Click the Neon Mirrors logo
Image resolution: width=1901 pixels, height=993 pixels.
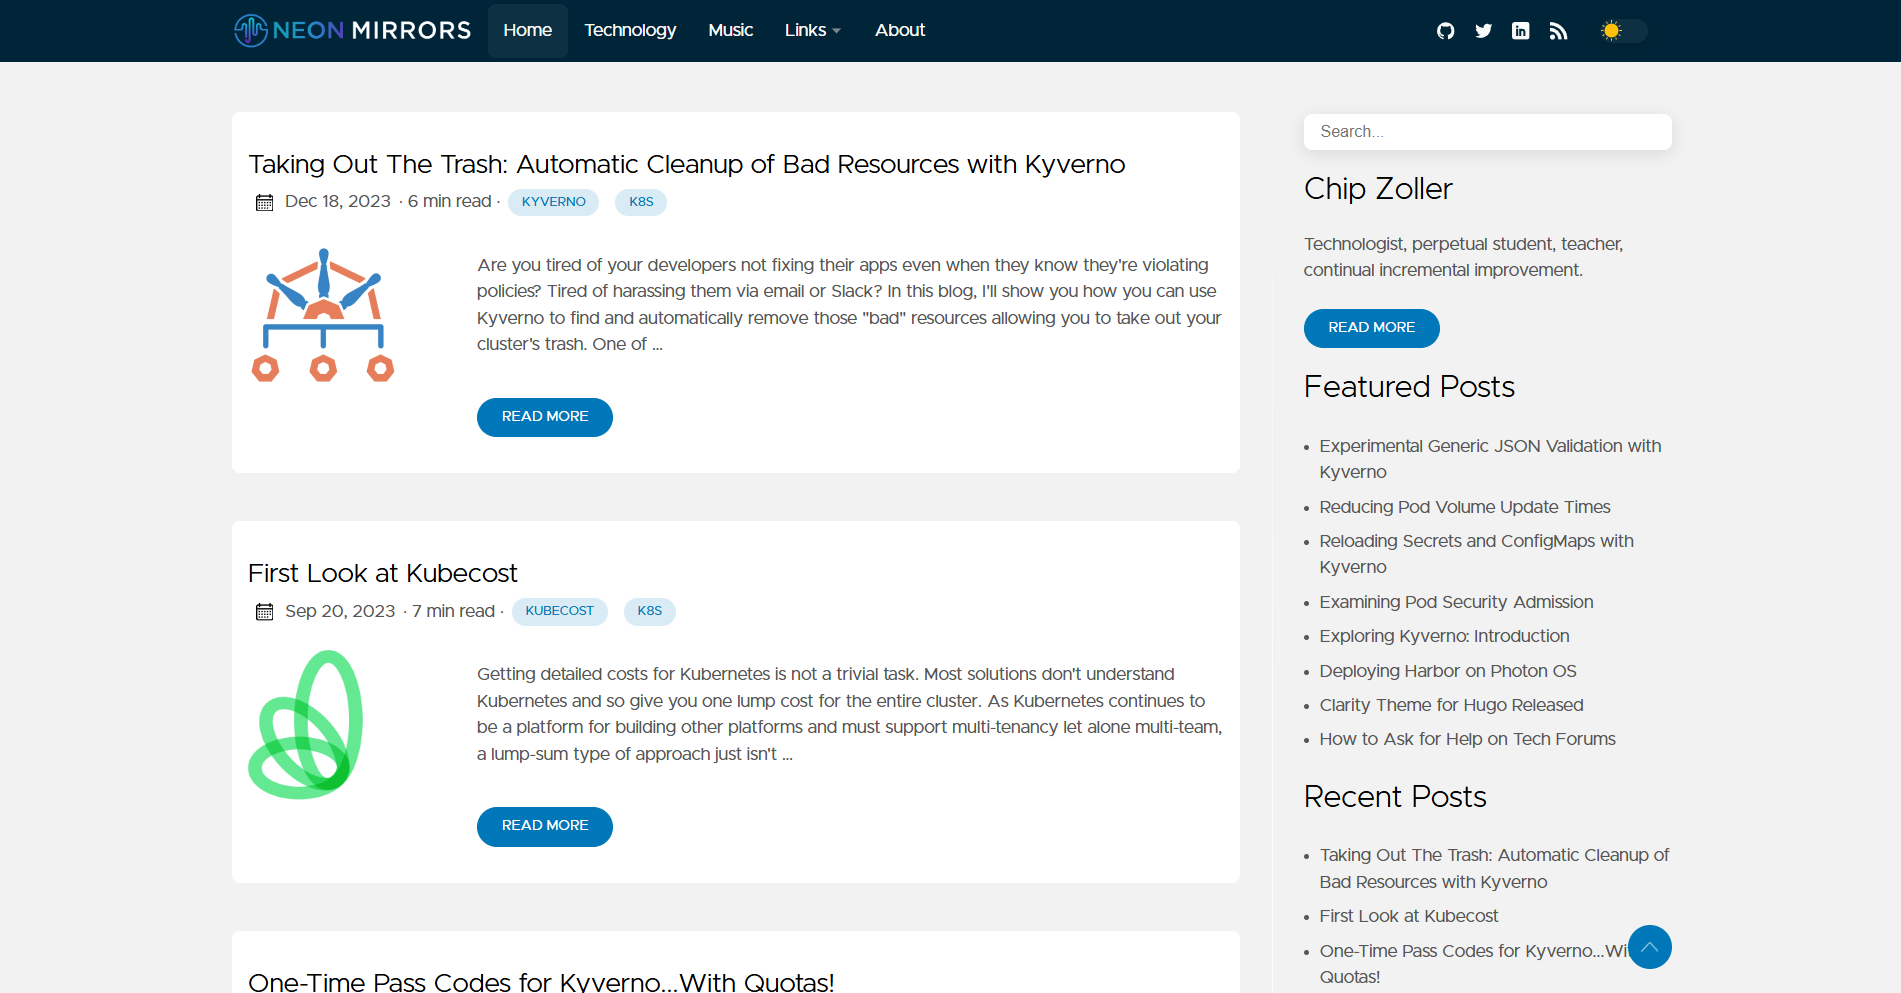[352, 30]
